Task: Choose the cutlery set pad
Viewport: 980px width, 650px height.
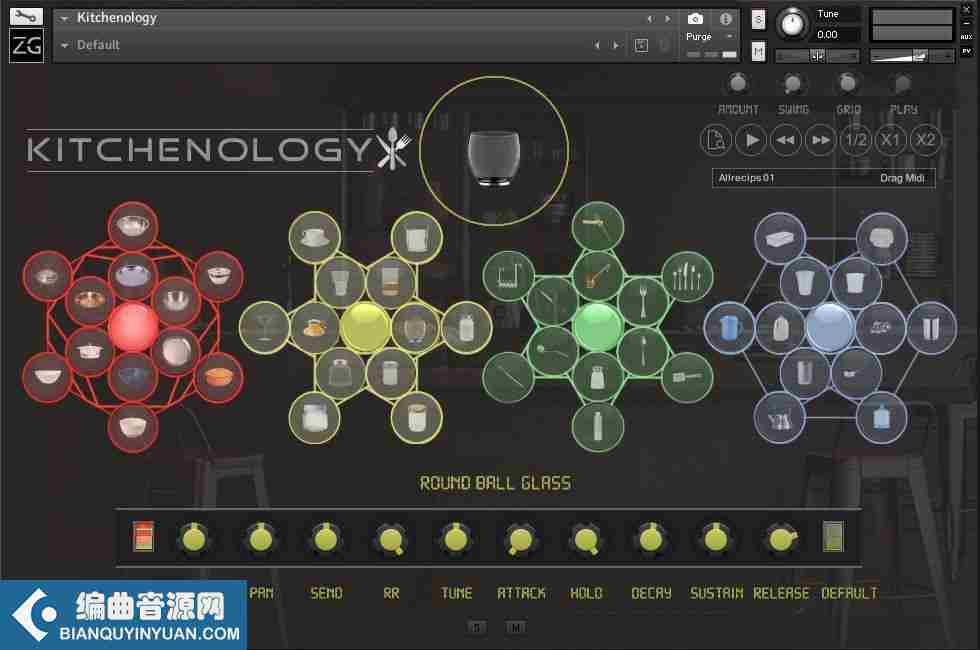Action: [x=688, y=276]
